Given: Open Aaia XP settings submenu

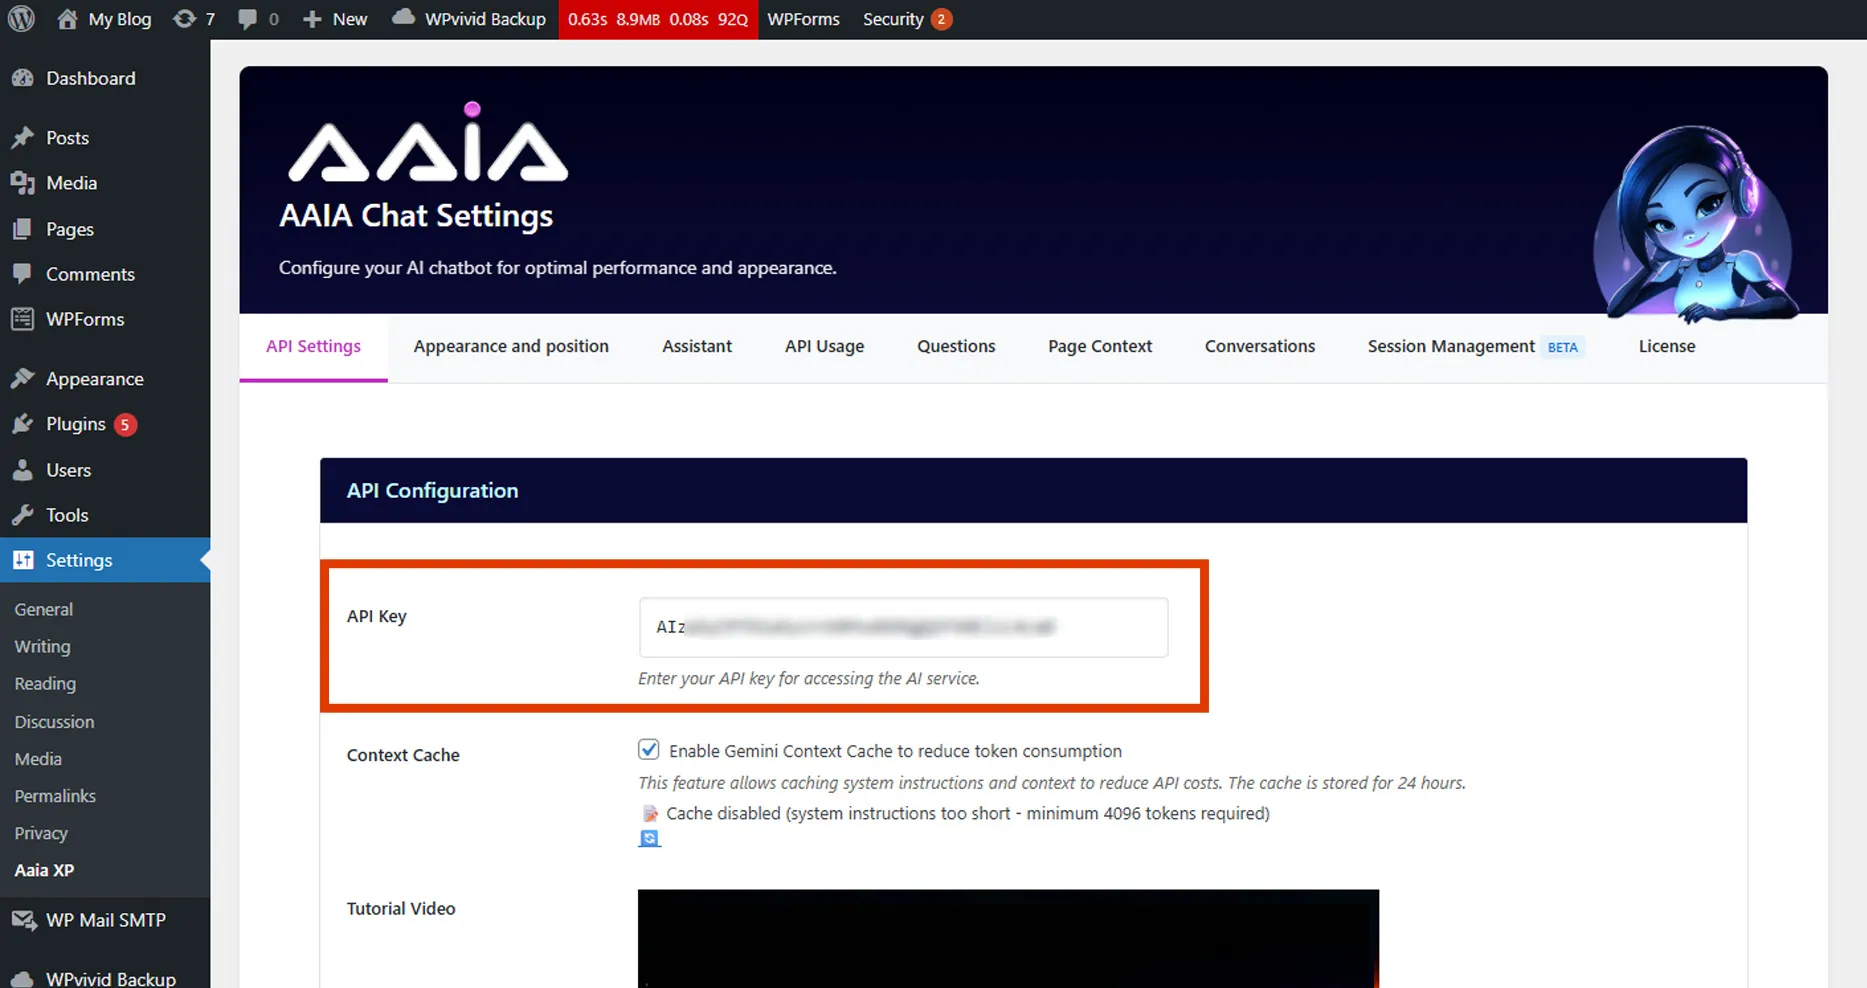Looking at the screenshot, I should coord(44,870).
